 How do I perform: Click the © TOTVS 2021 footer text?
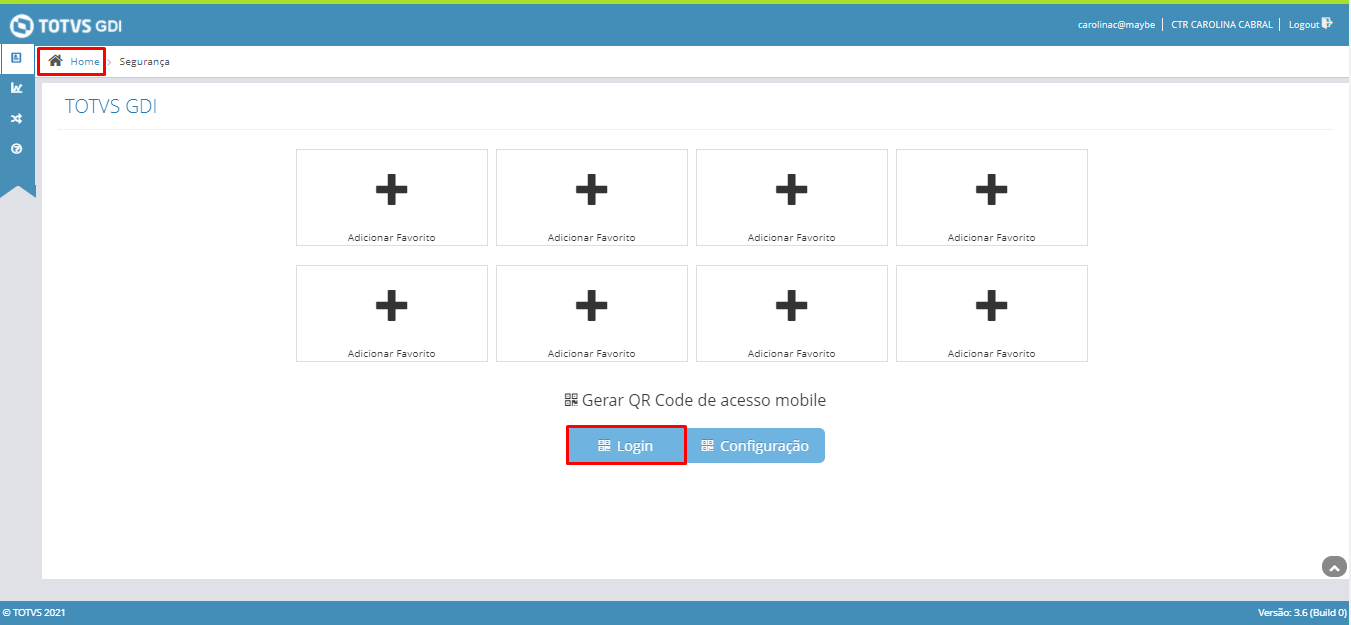click(x=34, y=612)
